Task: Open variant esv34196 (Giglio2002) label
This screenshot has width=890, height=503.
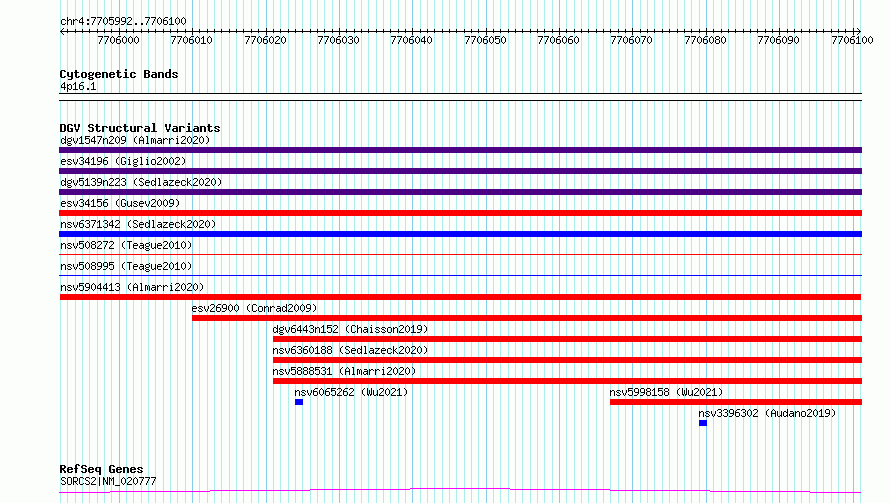Action: (x=123, y=161)
